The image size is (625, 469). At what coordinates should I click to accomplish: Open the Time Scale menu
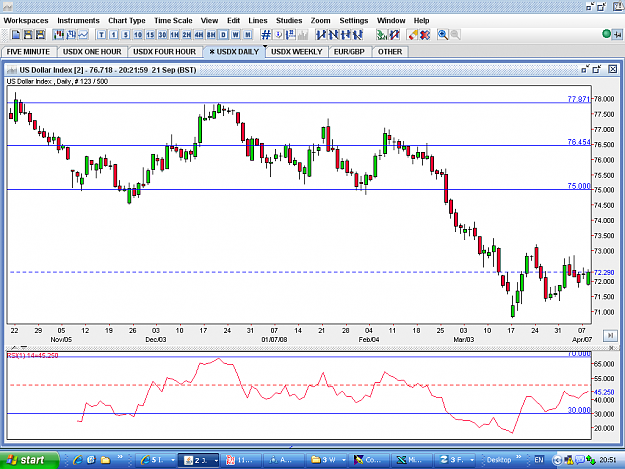click(x=173, y=21)
